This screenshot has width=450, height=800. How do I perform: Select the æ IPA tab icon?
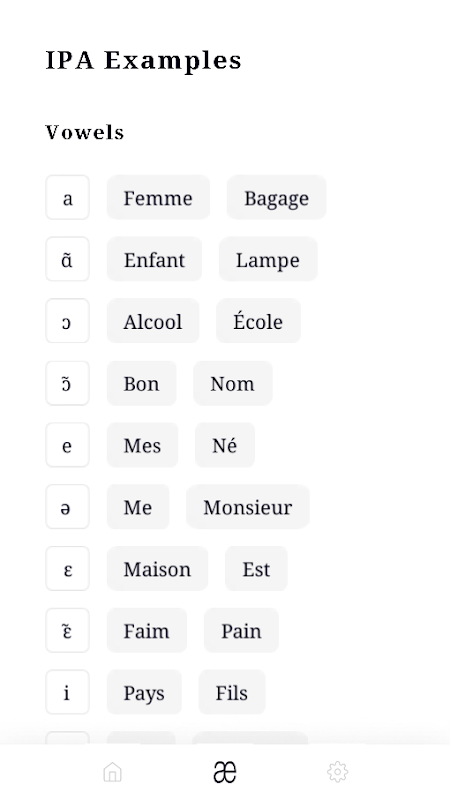[x=224, y=772]
